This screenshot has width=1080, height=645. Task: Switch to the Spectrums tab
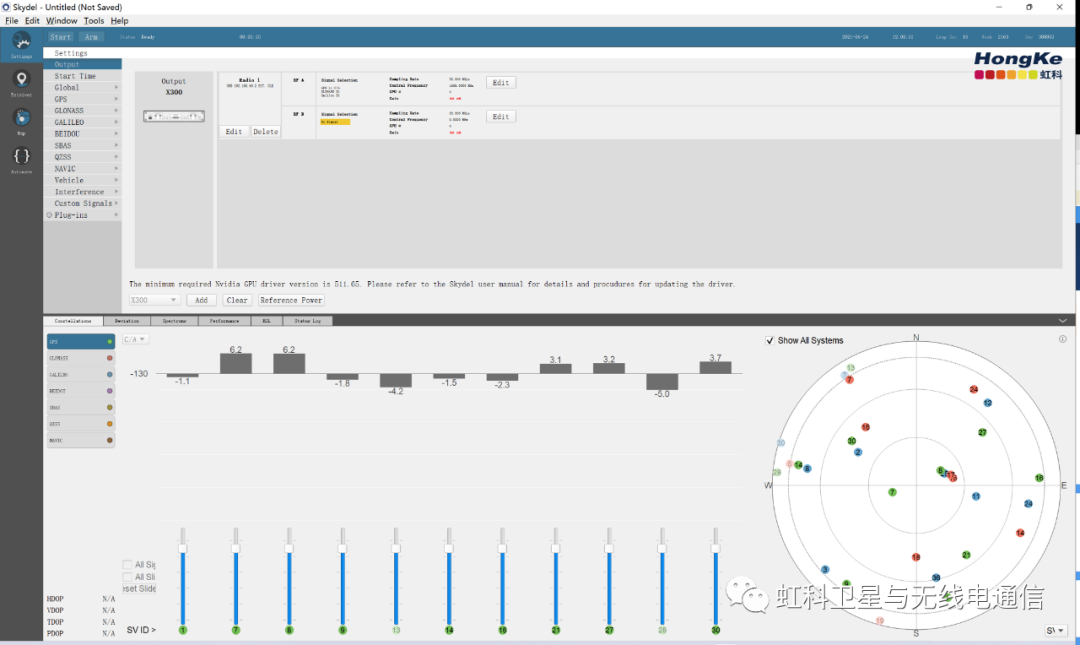[174, 321]
